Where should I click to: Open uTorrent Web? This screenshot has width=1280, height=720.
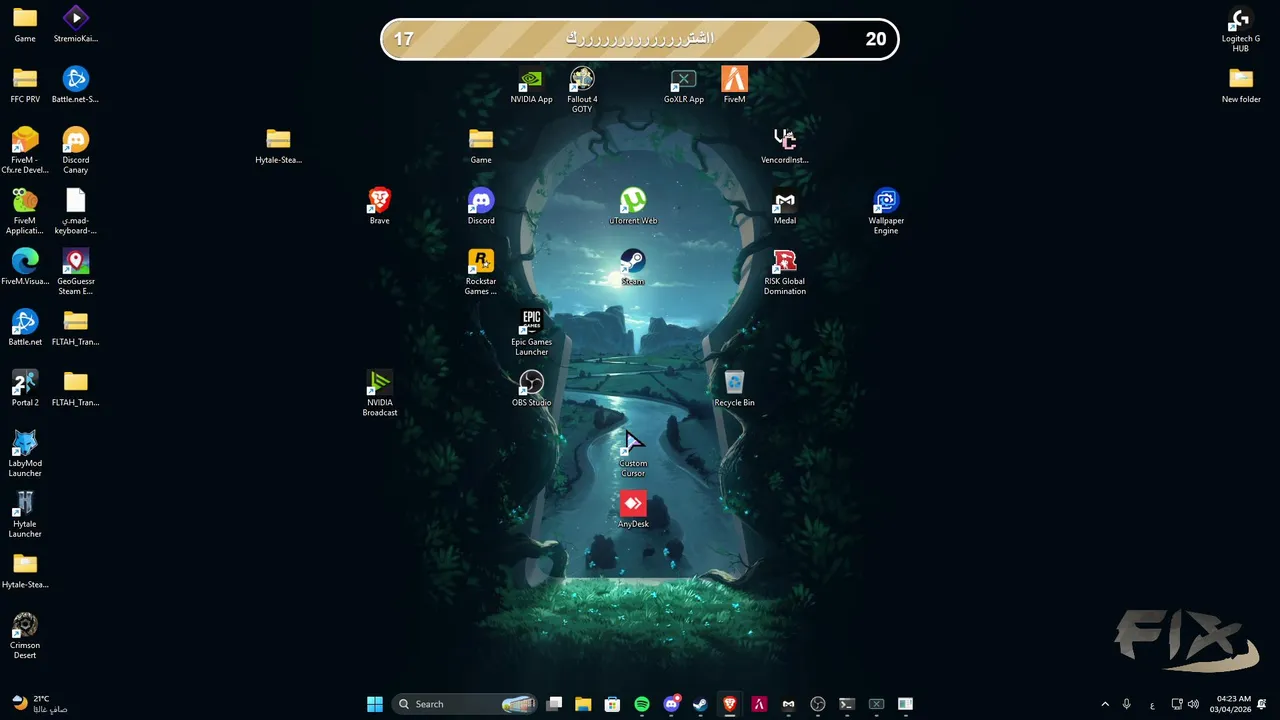click(x=633, y=206)
